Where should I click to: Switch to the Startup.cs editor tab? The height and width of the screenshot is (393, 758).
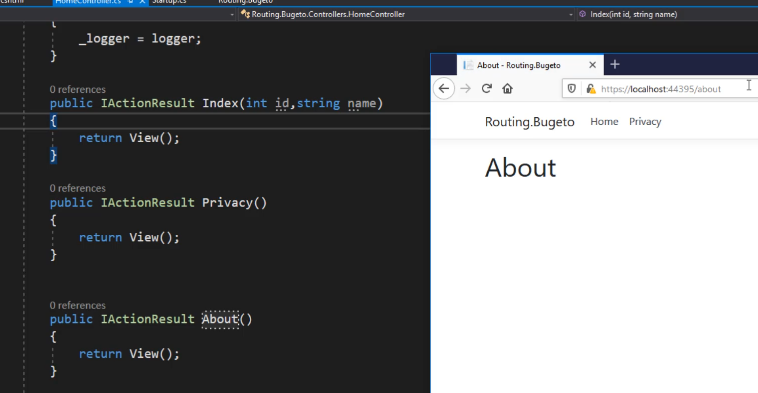(x=169, y=2)
